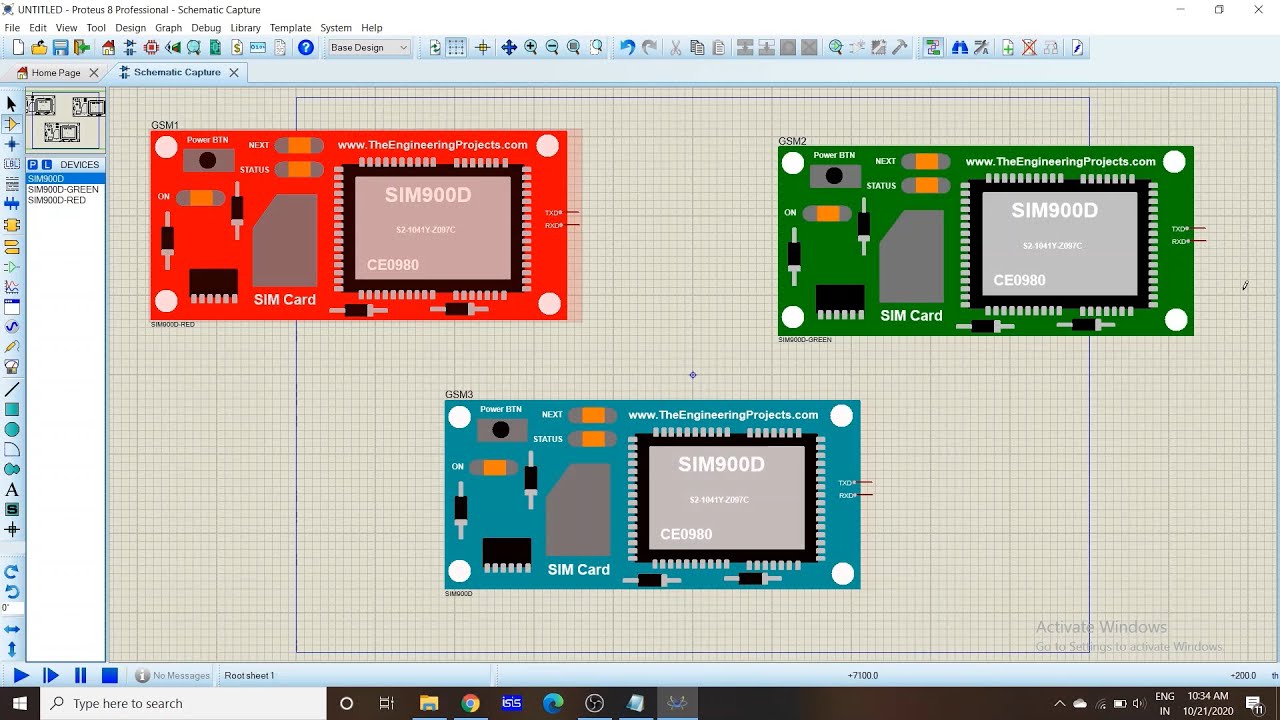Zoom in using the magnifier plus icon
Screen dimensions: 1280x720
pyautogui.click(x=531, y=48)
